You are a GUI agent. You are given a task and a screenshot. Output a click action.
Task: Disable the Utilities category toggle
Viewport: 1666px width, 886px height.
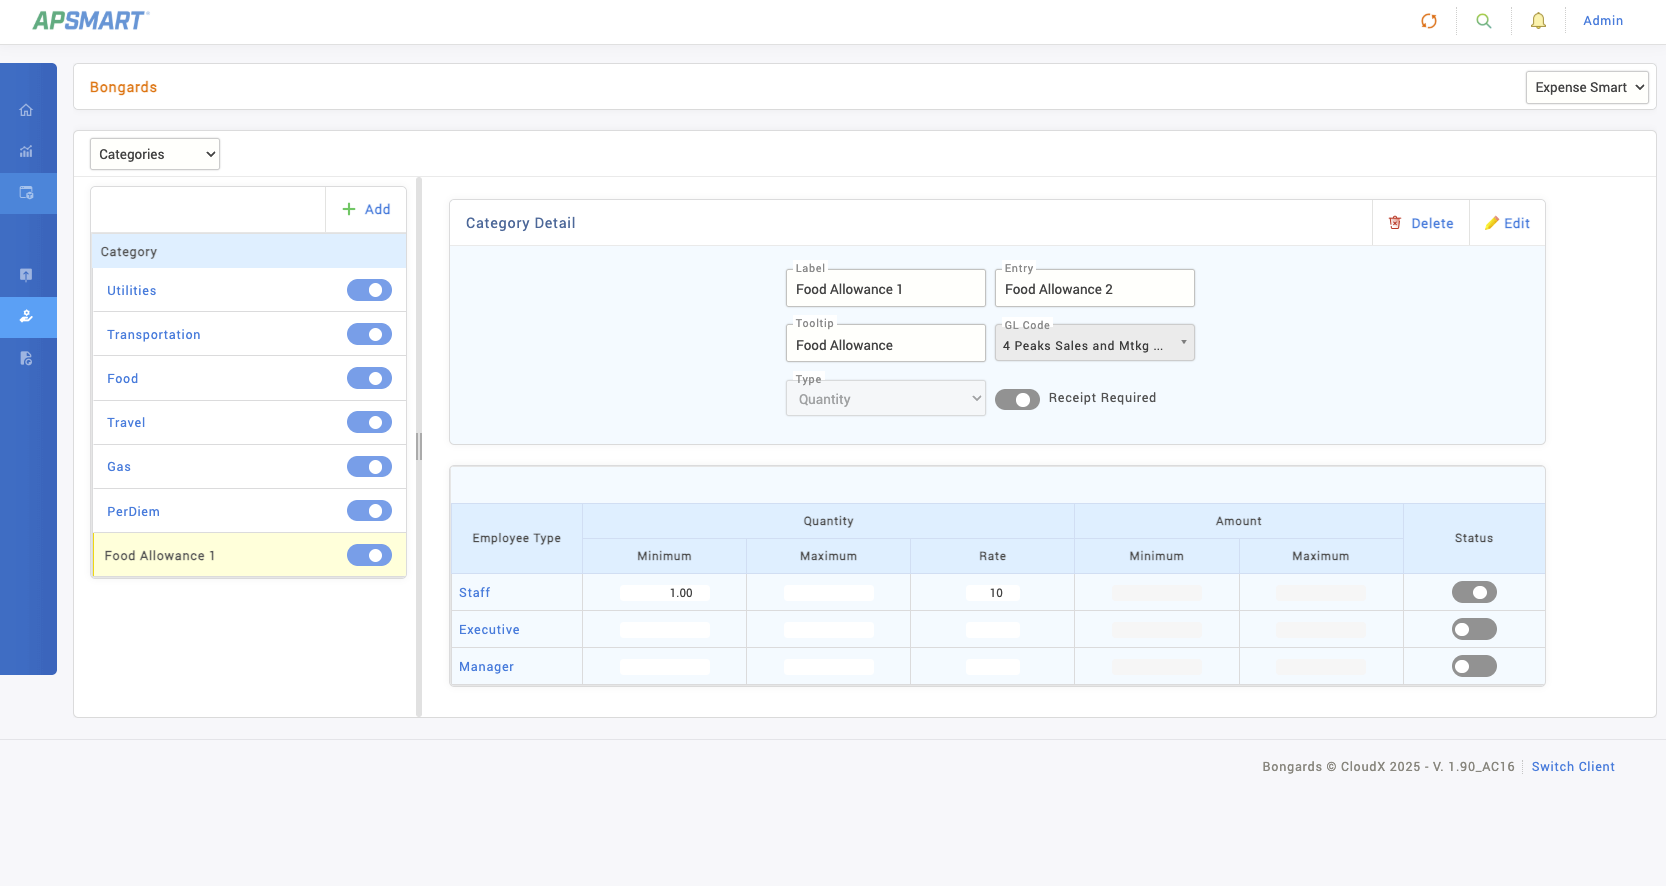pyautogui.click(x=369, y=290)
